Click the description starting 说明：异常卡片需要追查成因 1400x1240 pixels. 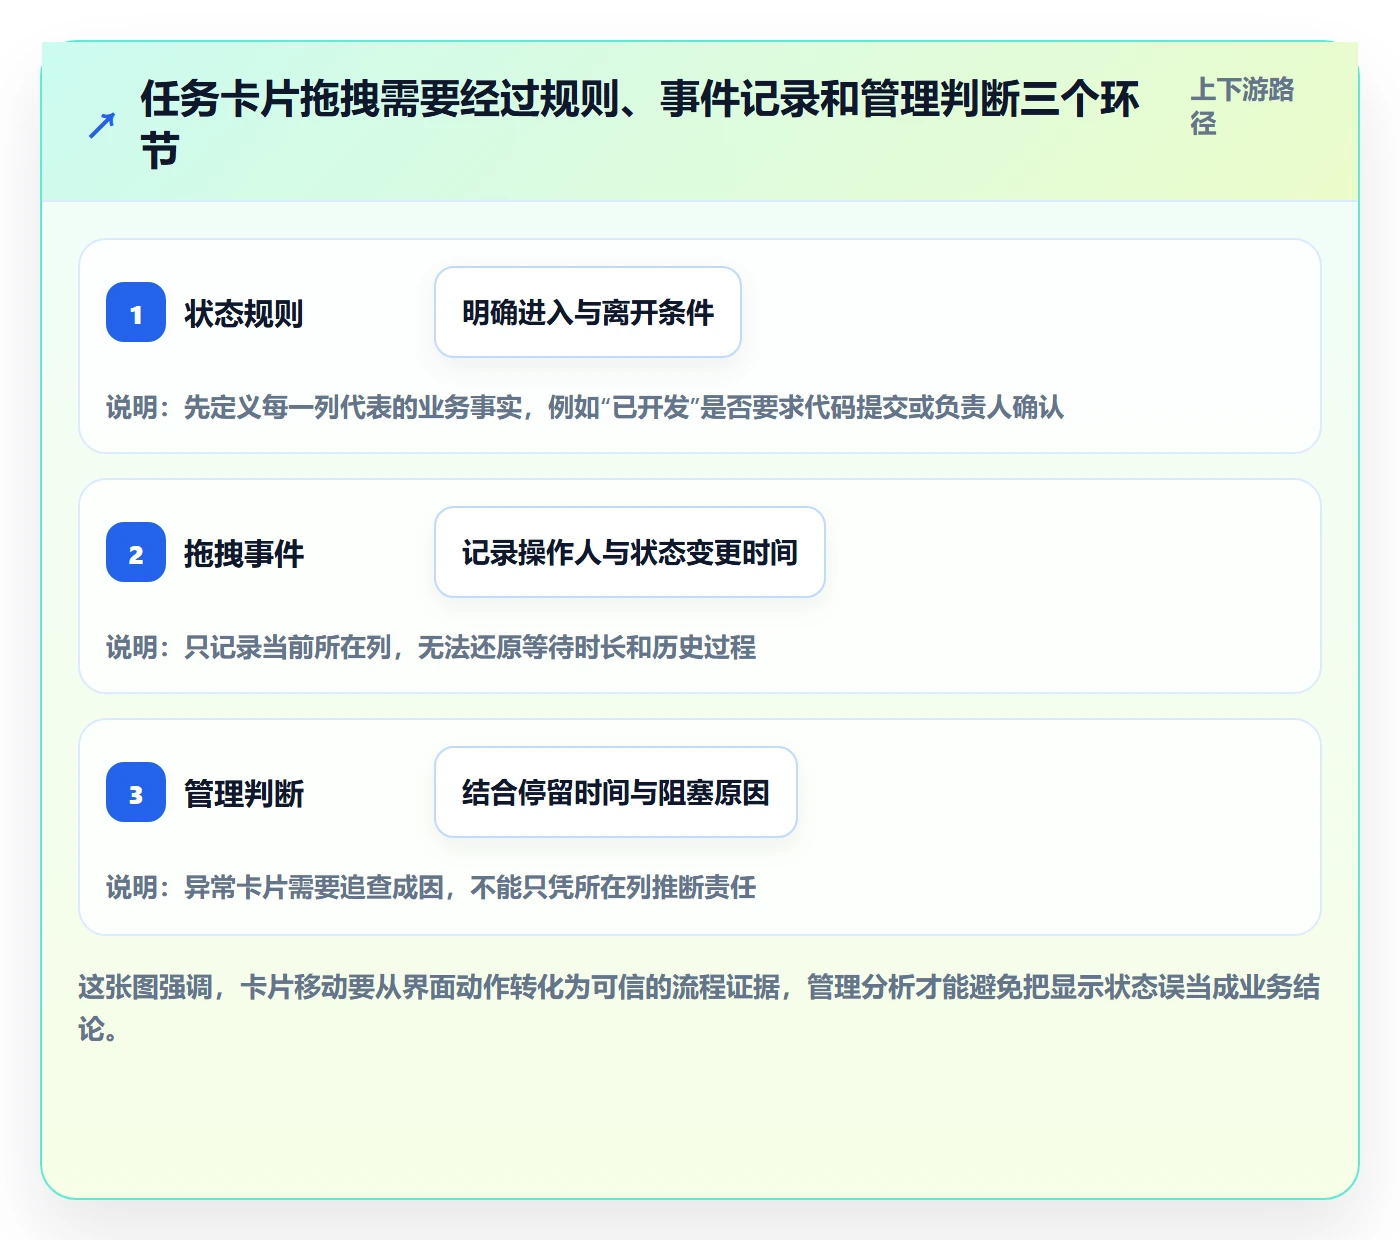431,887
